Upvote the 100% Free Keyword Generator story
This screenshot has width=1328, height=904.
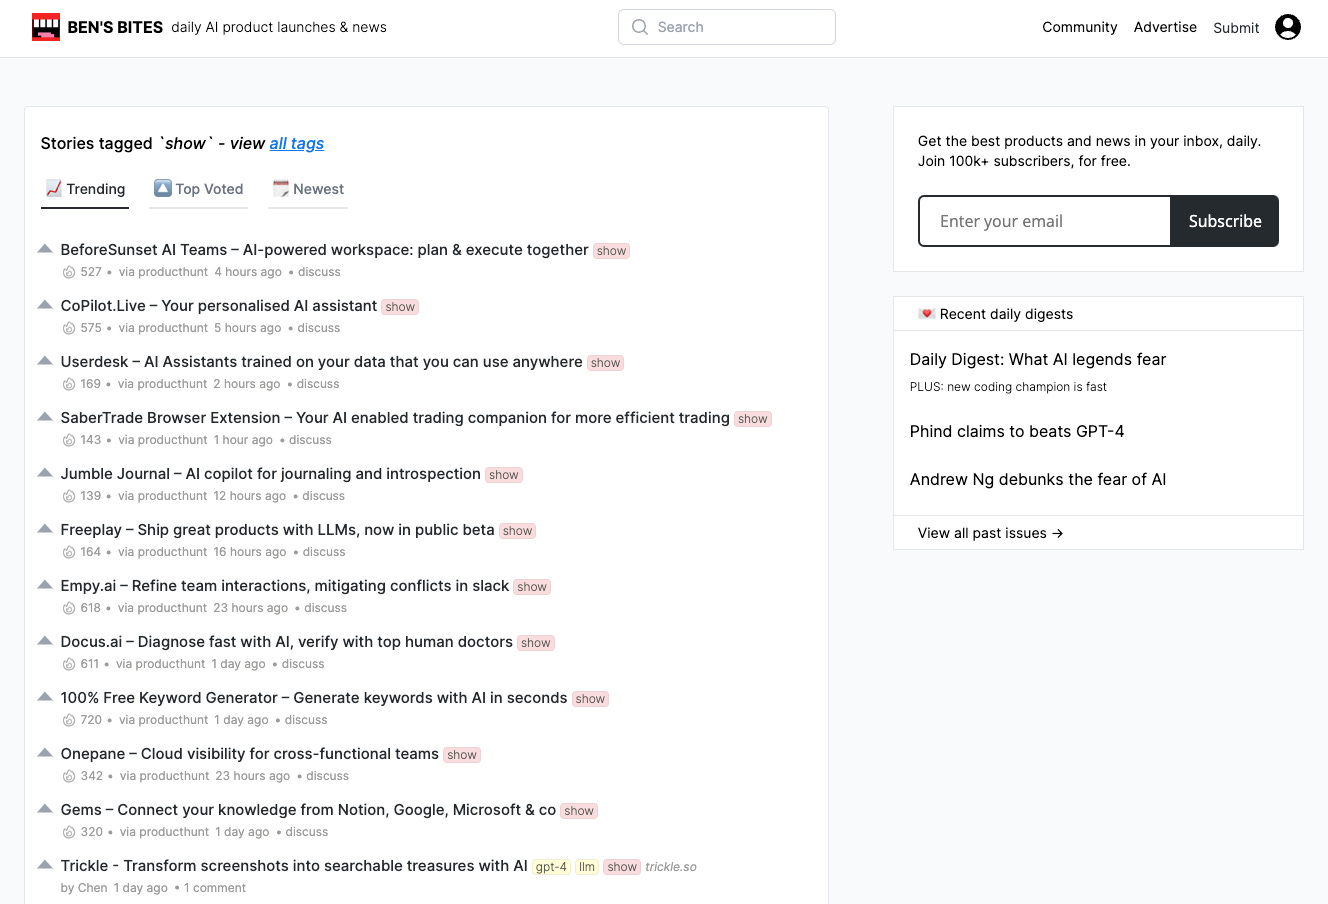click(x=45, y=696)
